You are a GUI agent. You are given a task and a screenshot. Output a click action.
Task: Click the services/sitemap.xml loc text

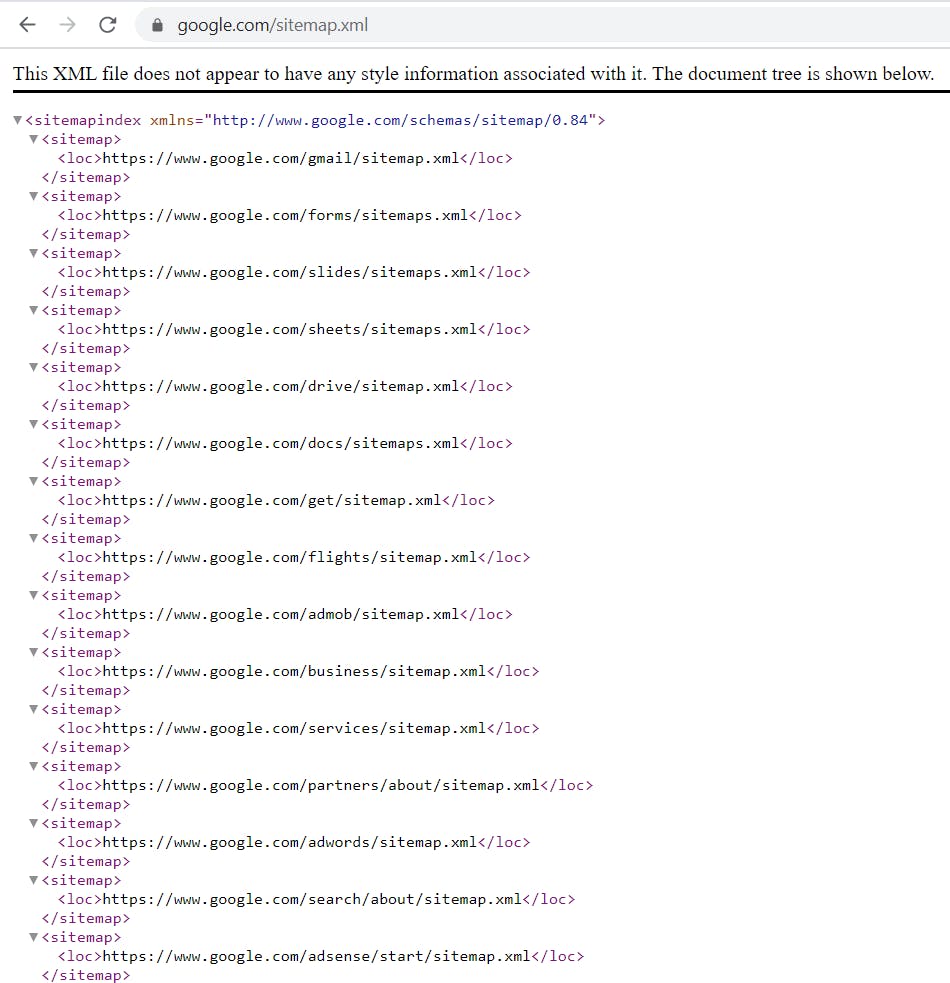coord(294,728)
